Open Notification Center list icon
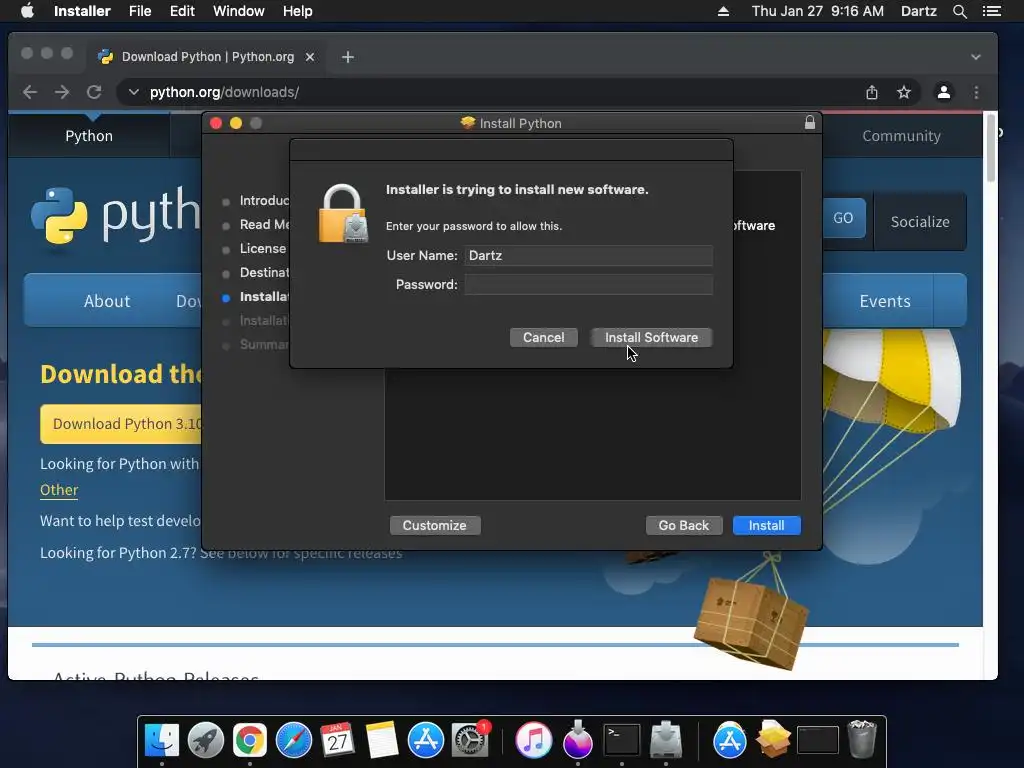 click(x=991, y=11)
